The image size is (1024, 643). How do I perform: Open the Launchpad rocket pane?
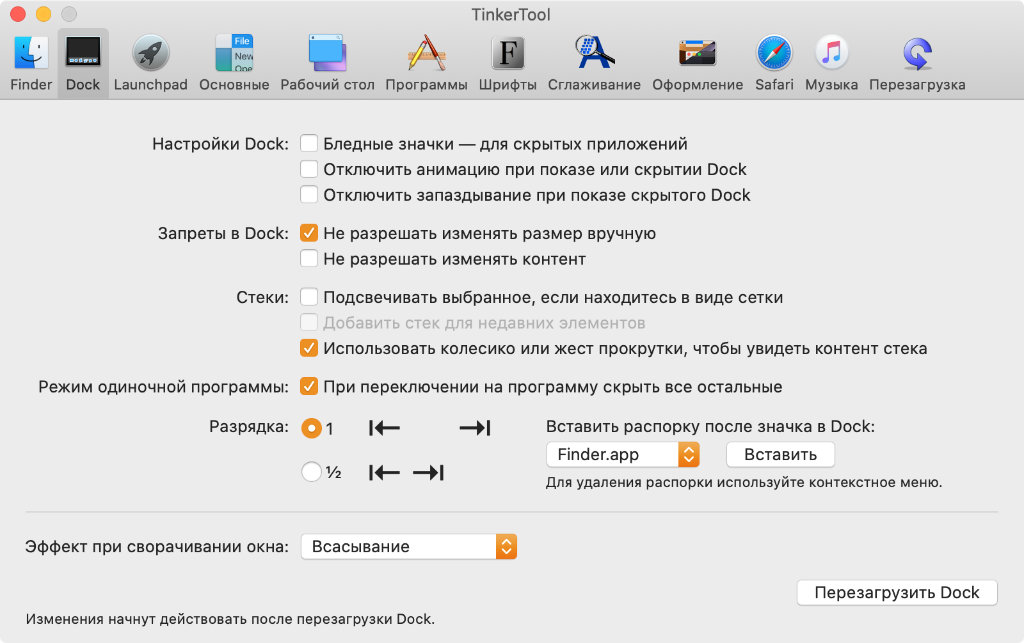[x=150, y=63]
